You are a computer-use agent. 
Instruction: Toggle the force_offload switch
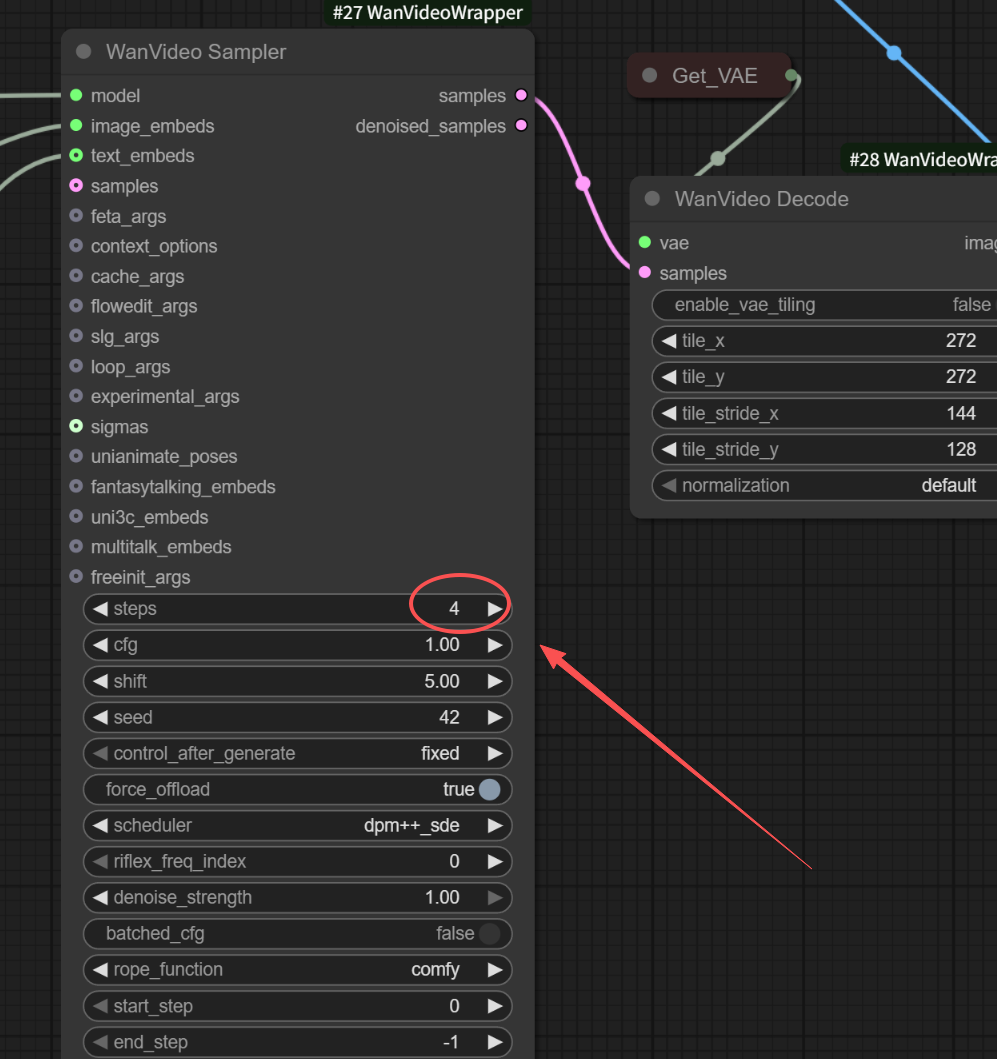[x=489, y=790]
